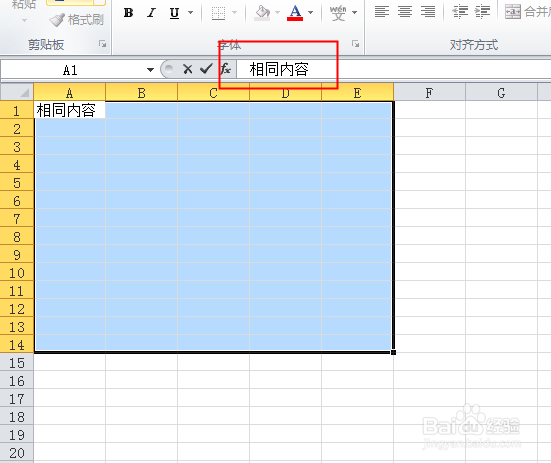
Task: Select the Format Painter 格式刷
Action: pyautogui.click(x=77, y=20)
